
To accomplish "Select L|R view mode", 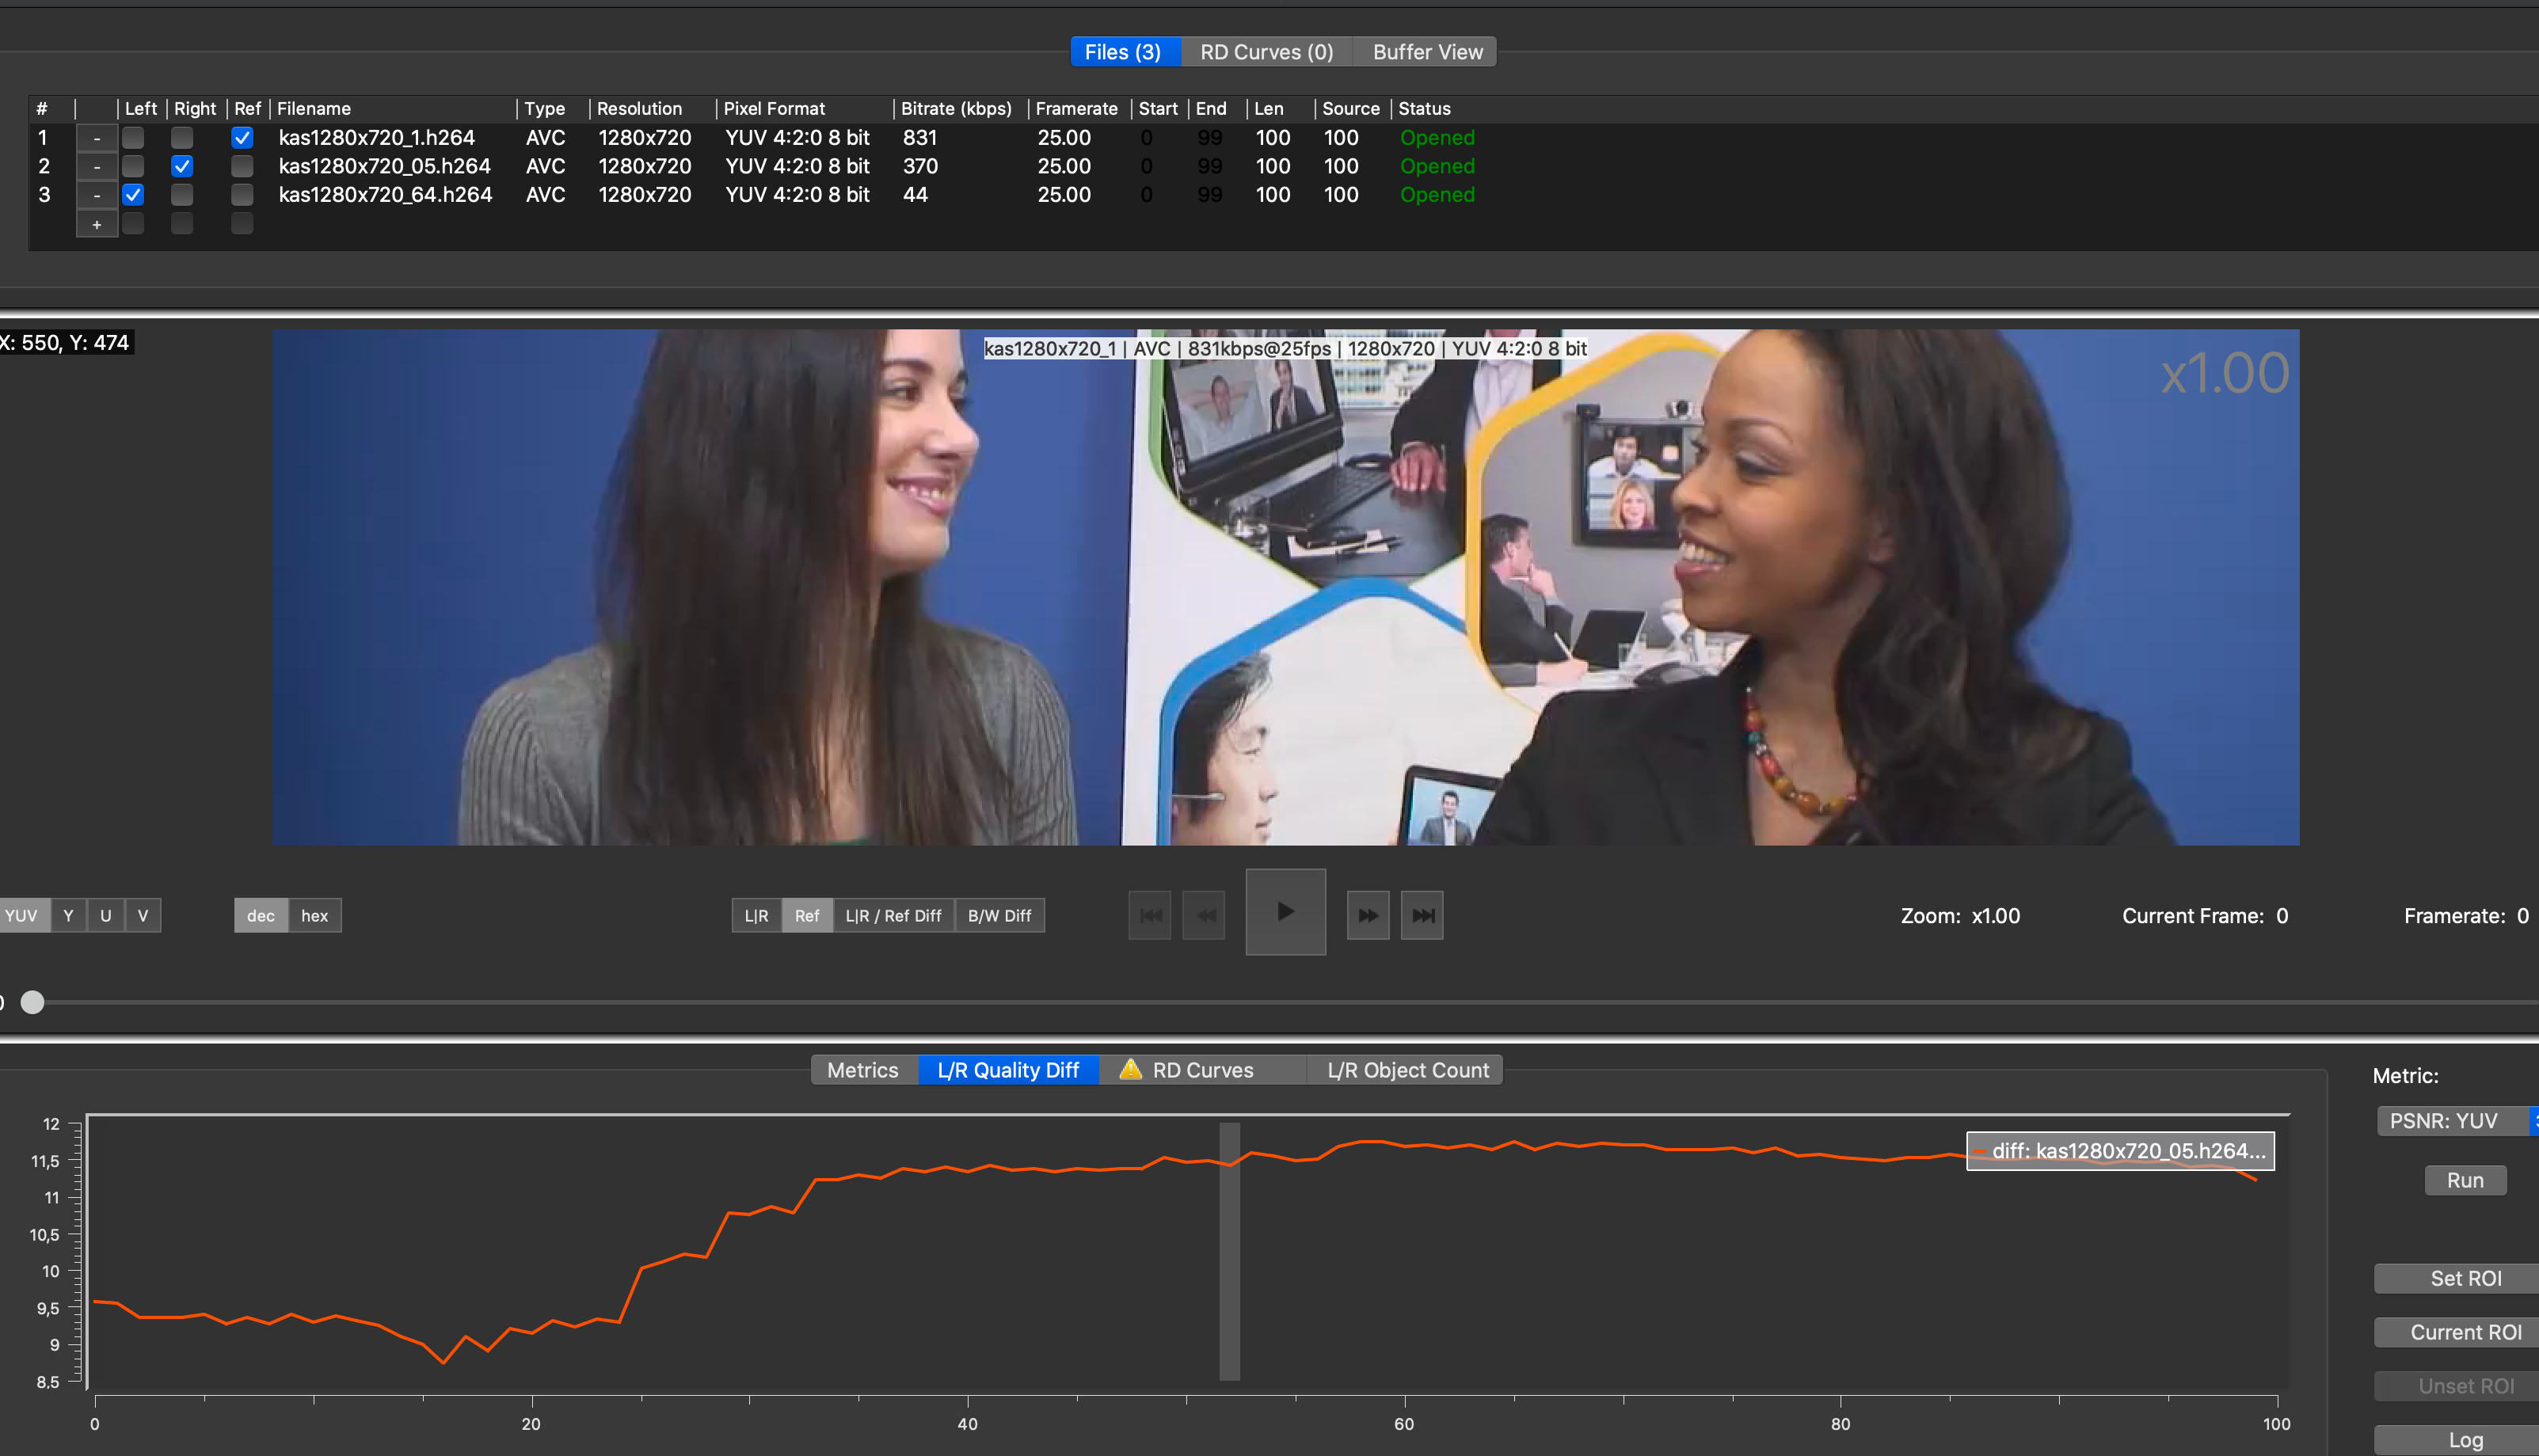I will tap(756, 915).
